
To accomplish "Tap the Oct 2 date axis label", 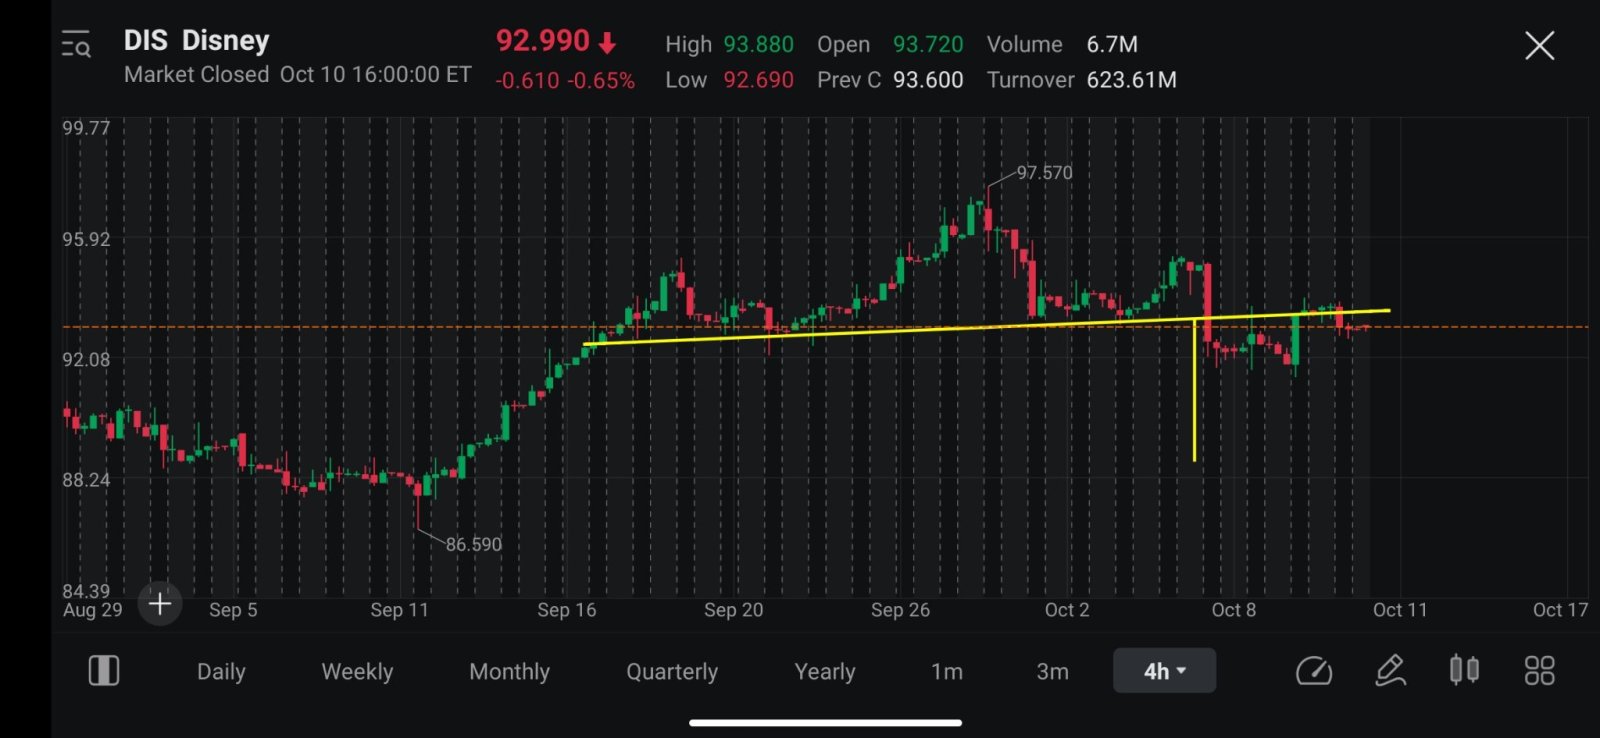I will pos(1067,610).
